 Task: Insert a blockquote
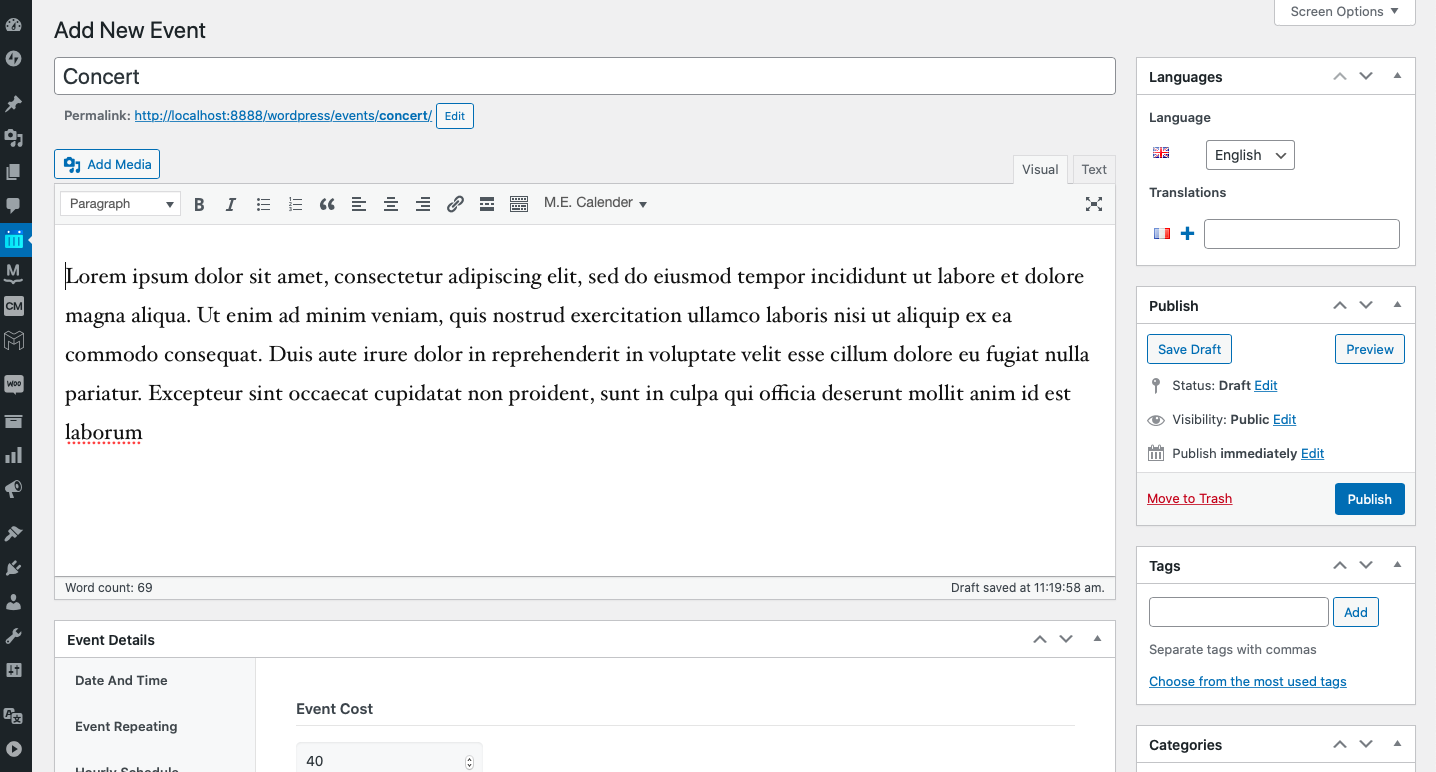click(327, 204)
